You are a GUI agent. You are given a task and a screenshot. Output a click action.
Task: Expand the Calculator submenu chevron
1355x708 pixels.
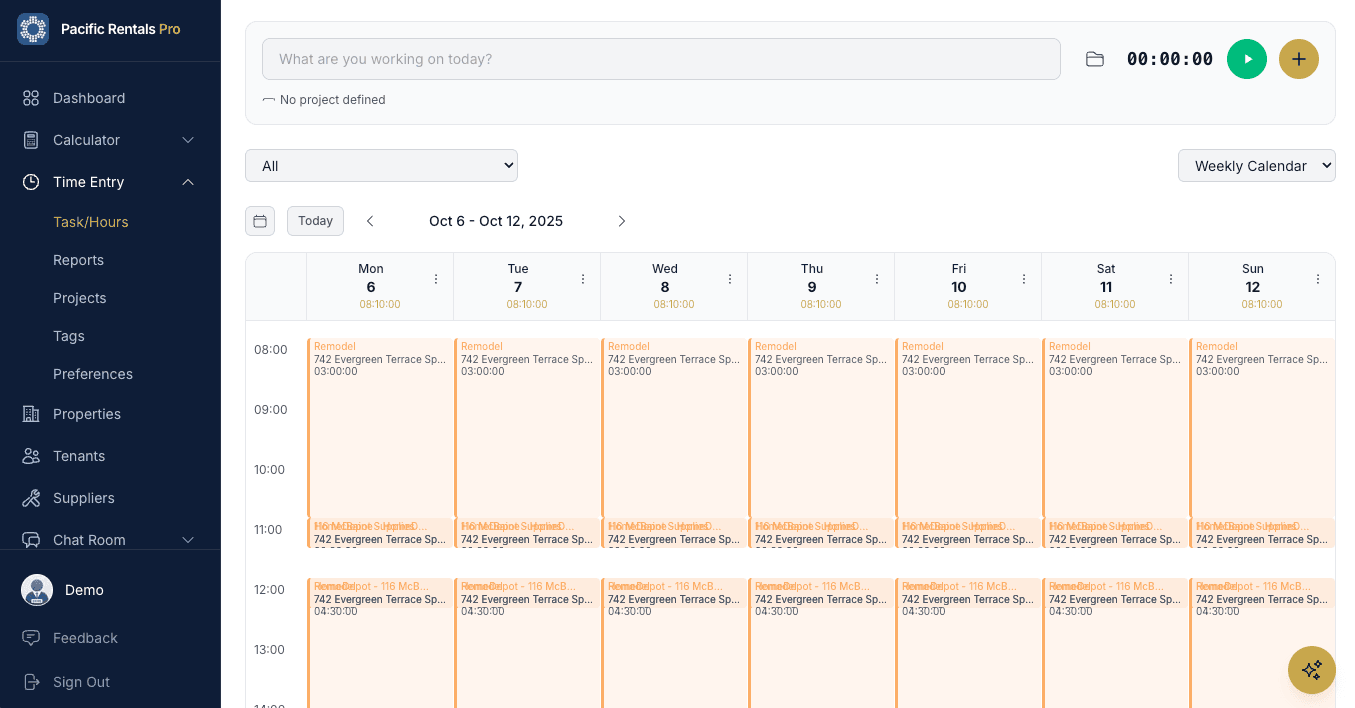coord(188,140)
